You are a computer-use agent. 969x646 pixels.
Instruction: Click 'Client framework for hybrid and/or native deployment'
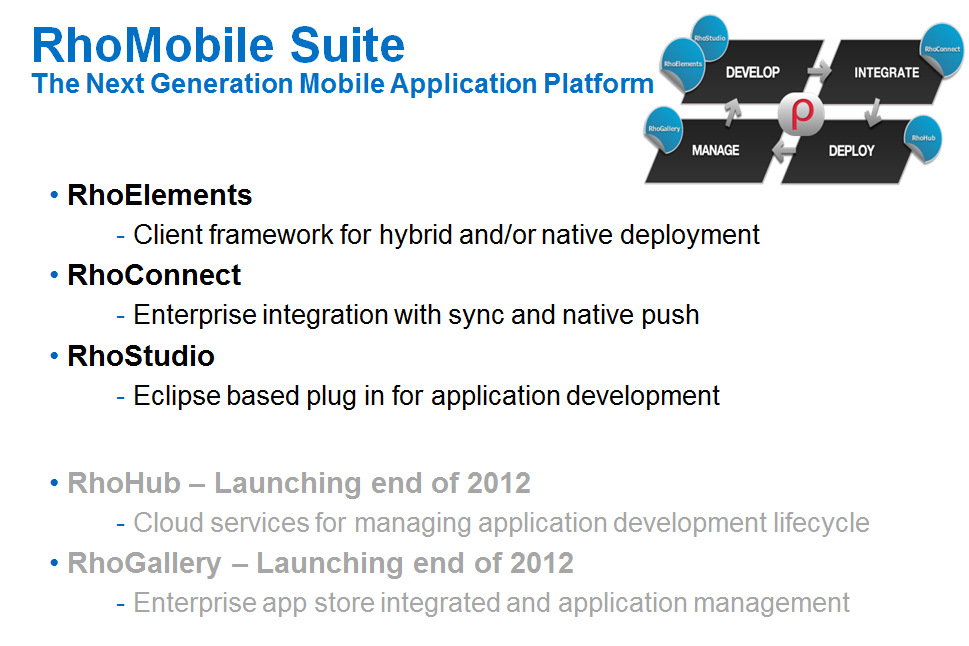[x=446, y=235]
